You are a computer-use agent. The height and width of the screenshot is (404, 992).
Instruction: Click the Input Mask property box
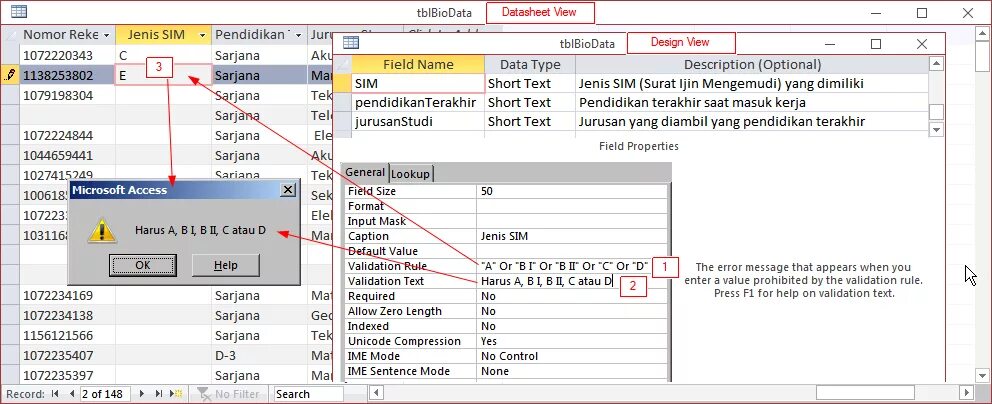click(572, 221)
